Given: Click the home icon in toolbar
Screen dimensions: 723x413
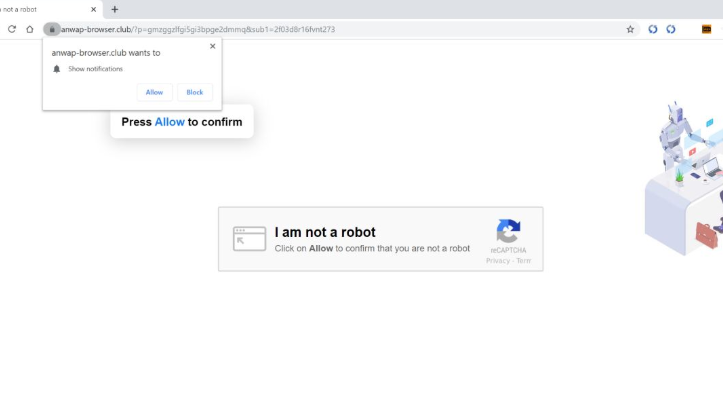Looking at the screenshot, I should coord(30,29).
